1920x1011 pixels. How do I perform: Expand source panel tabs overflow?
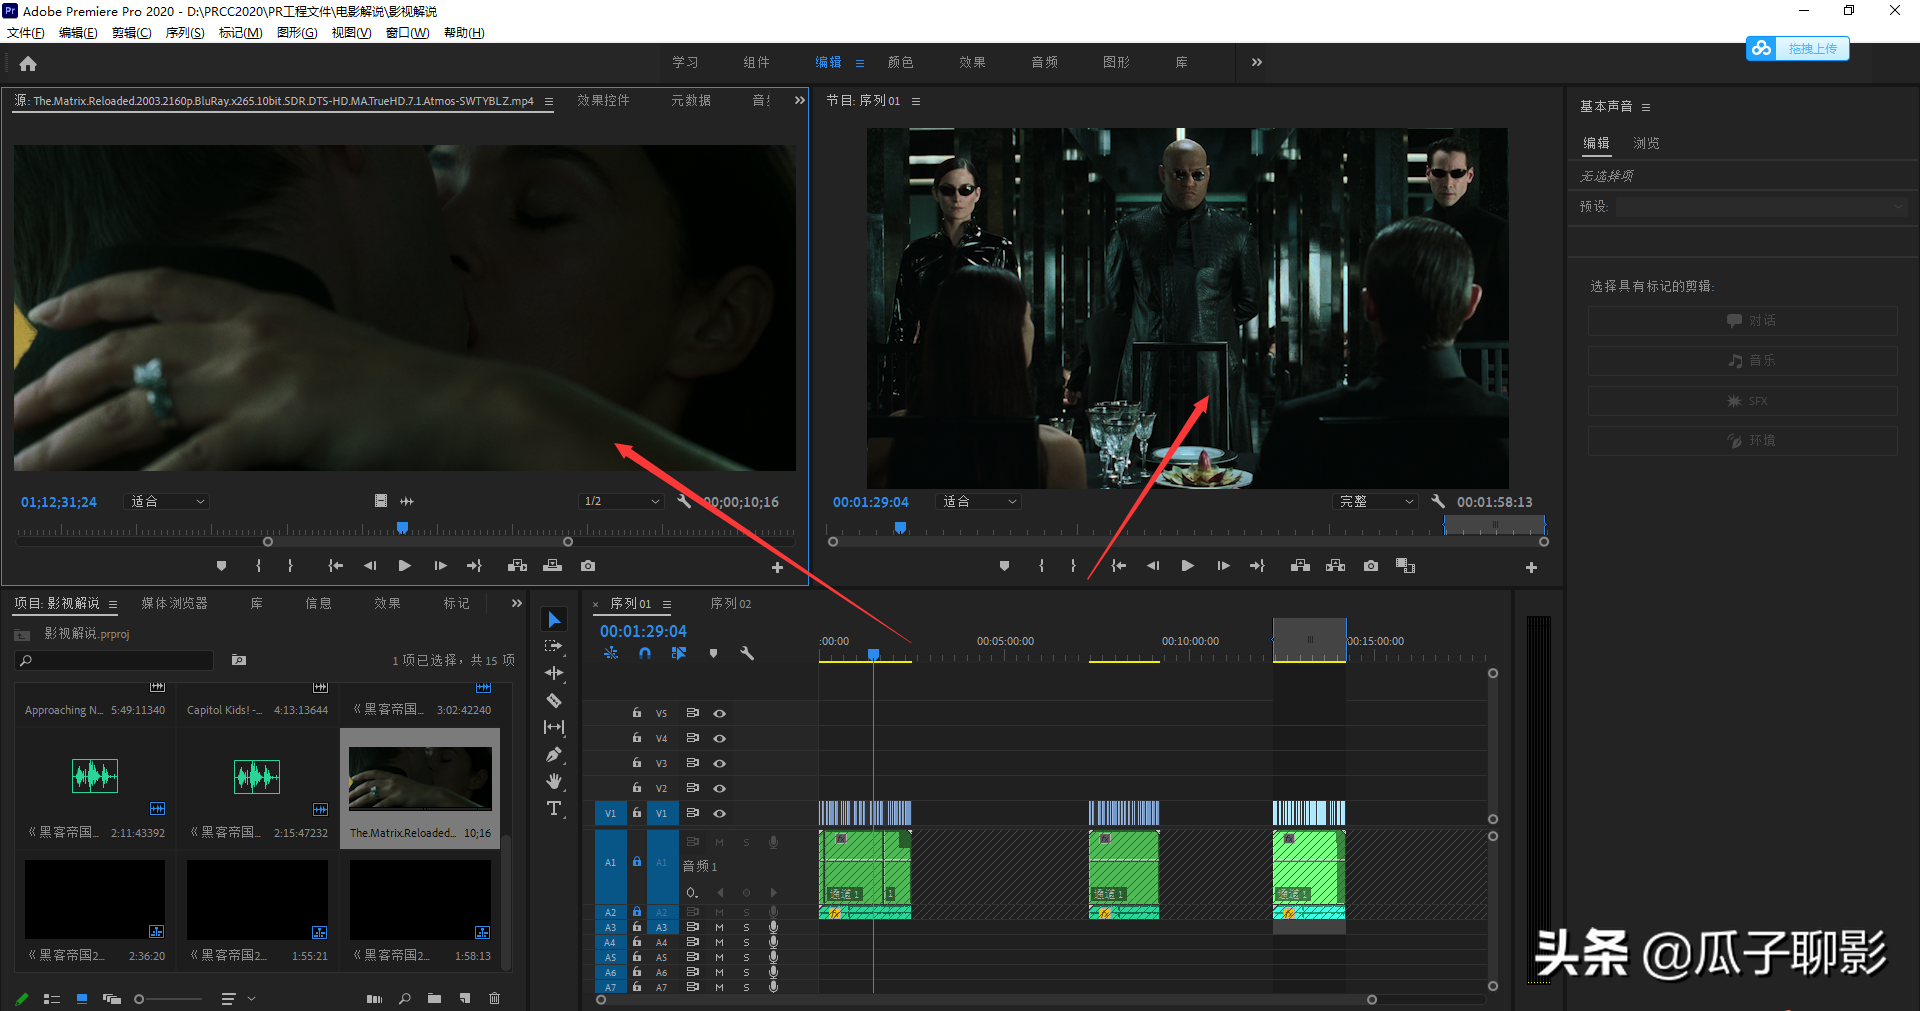[x=799, y=100]
